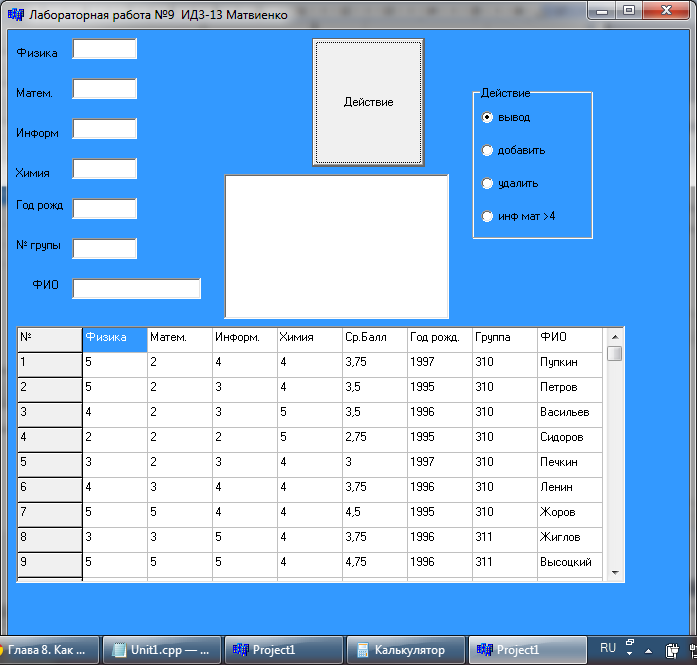
Task: Click the Калькулятор taskbar calculator icon
Action: click(363, 650)
